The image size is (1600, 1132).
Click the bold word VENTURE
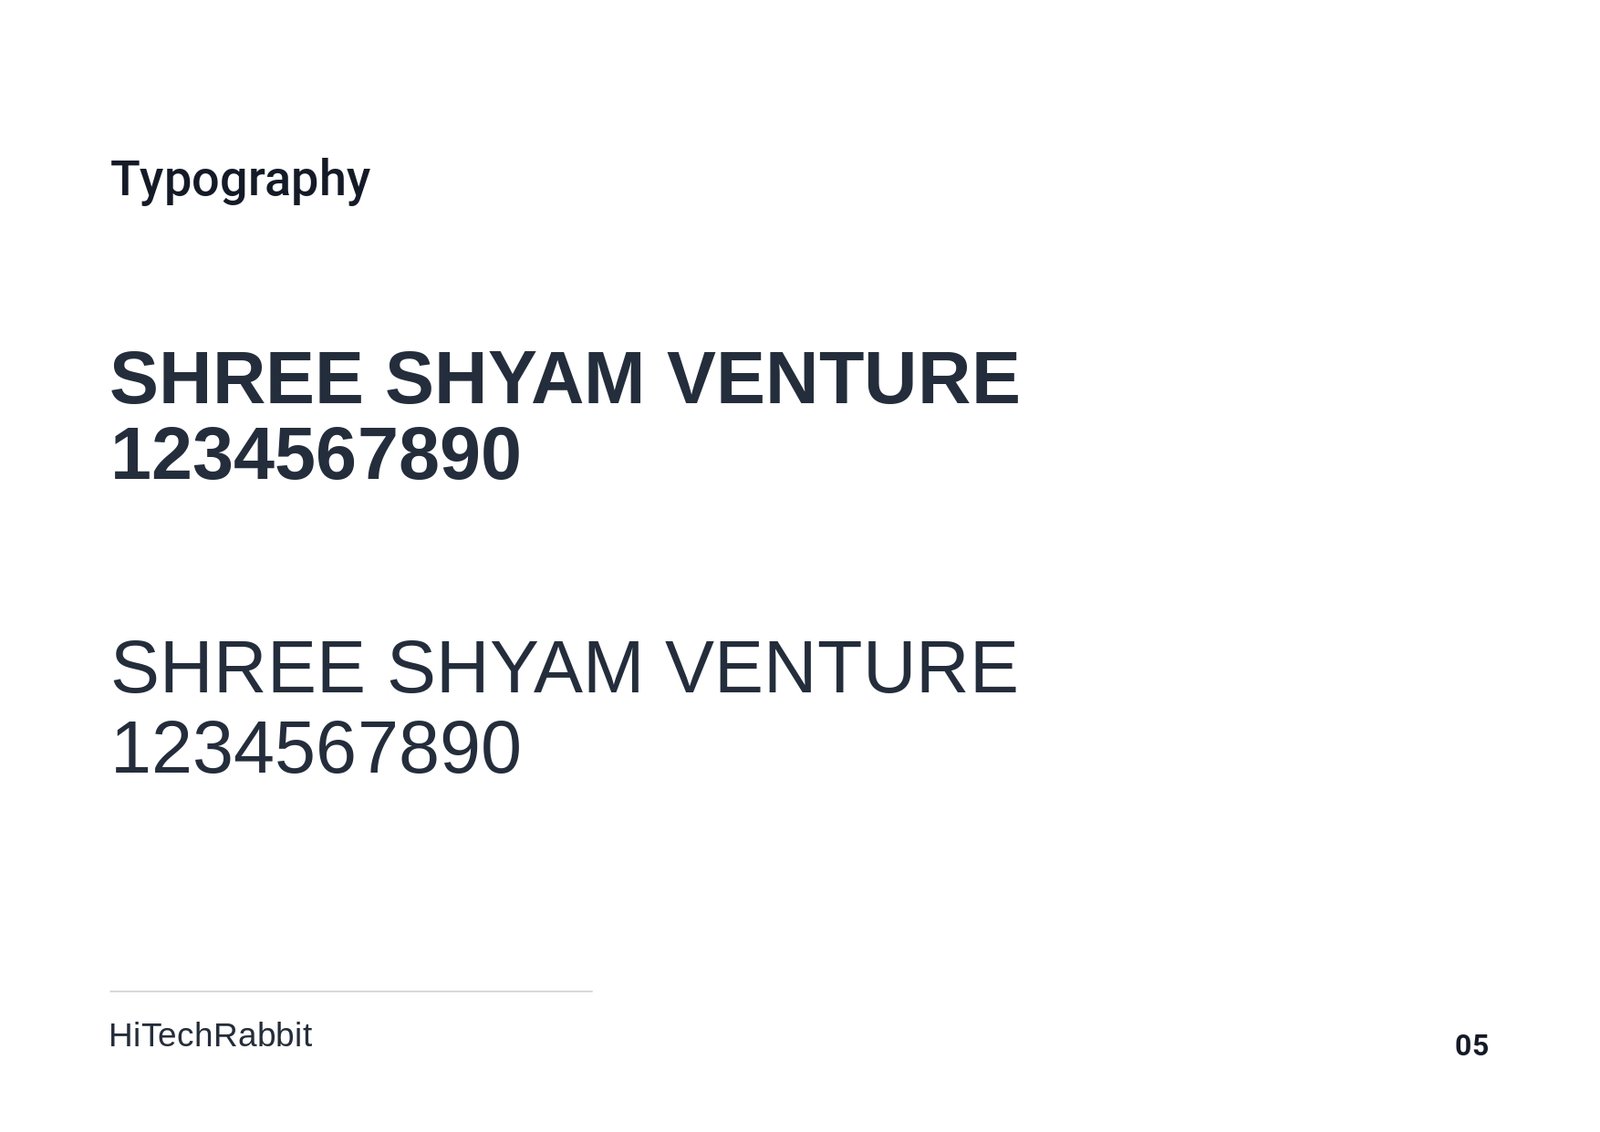[843, 379]
